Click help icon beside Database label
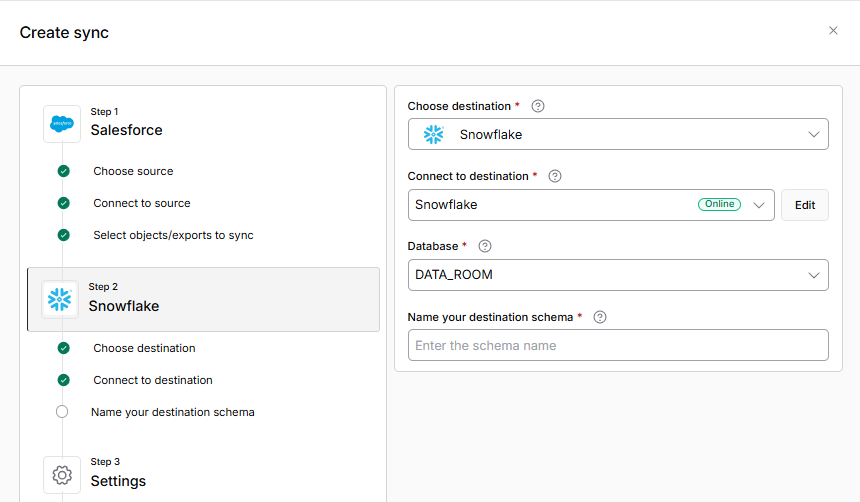Viewport: 860px width, 502px height. pyautogui.click(x=485, y=246)
